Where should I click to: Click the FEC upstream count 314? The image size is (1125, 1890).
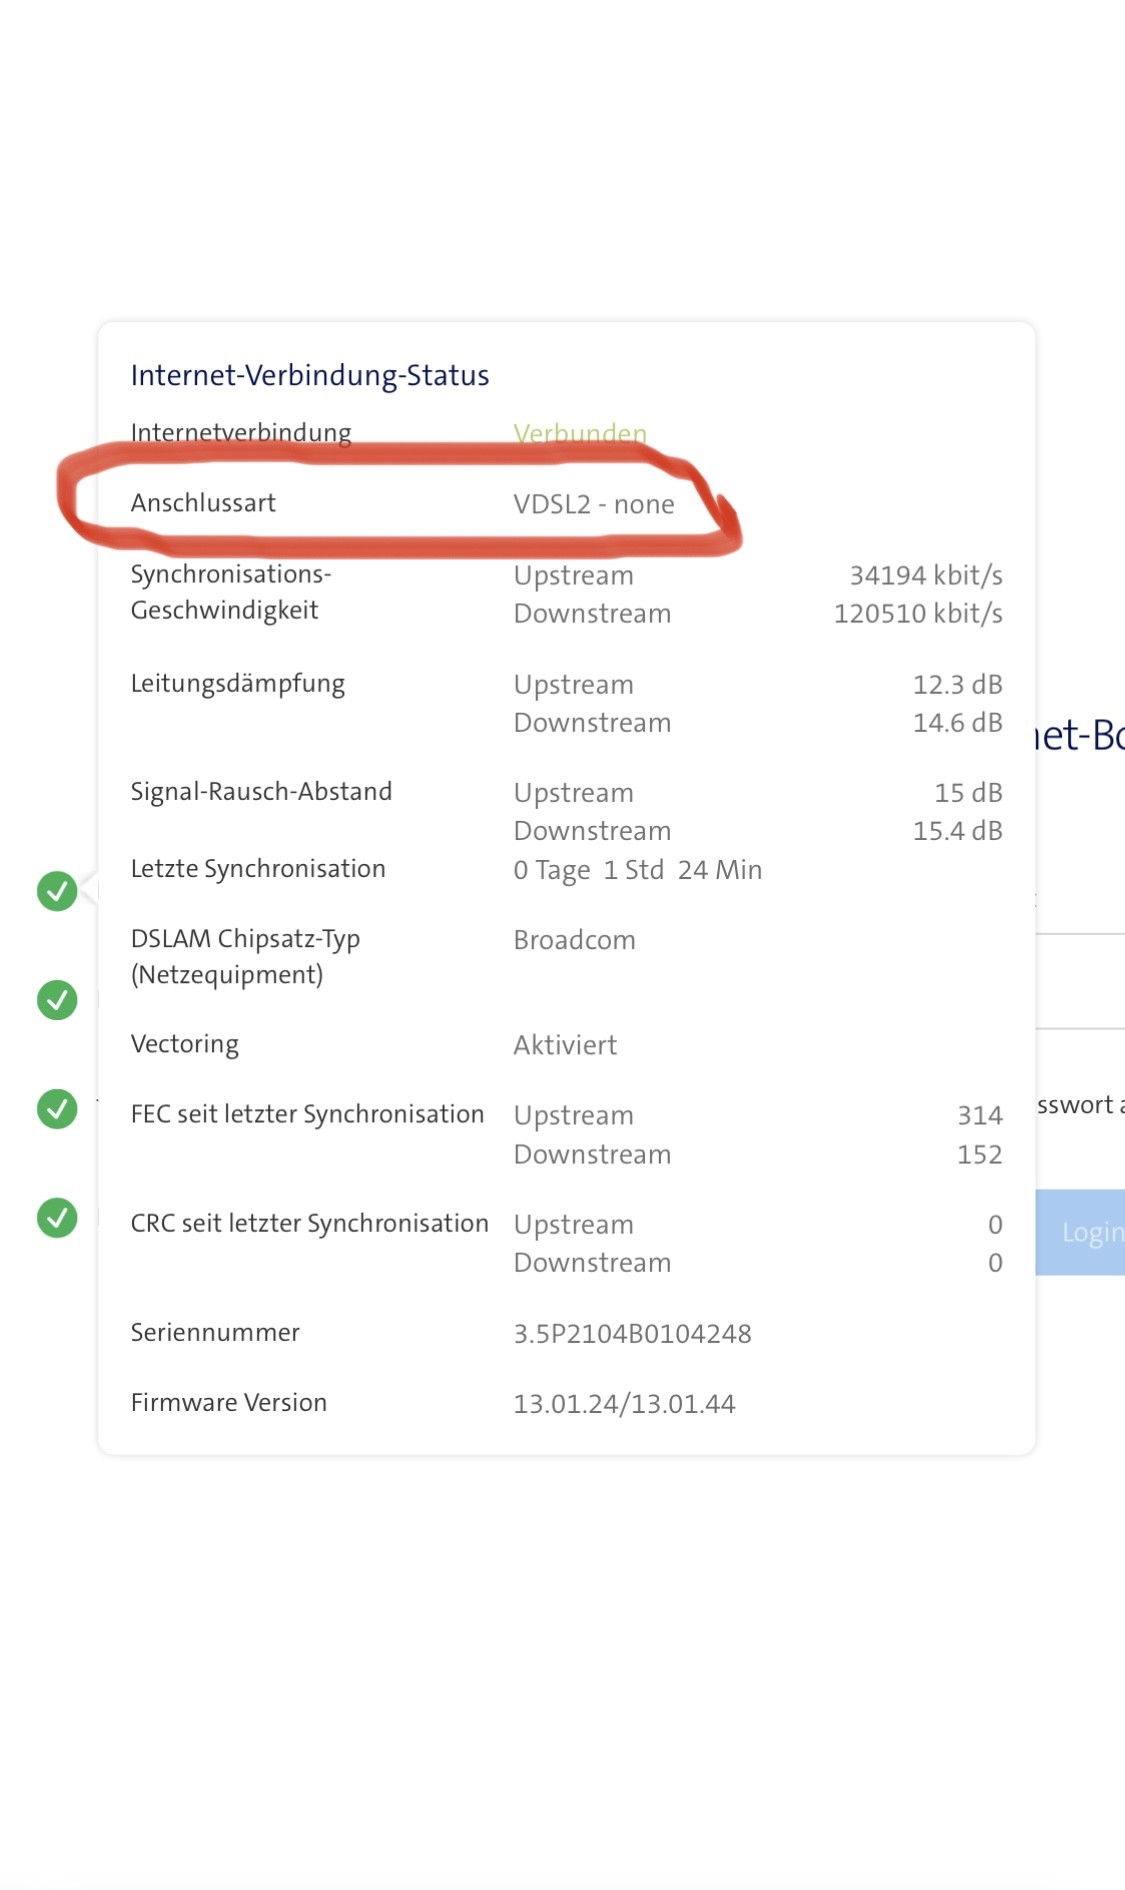pyautogui.click(x=979, y=1115)
